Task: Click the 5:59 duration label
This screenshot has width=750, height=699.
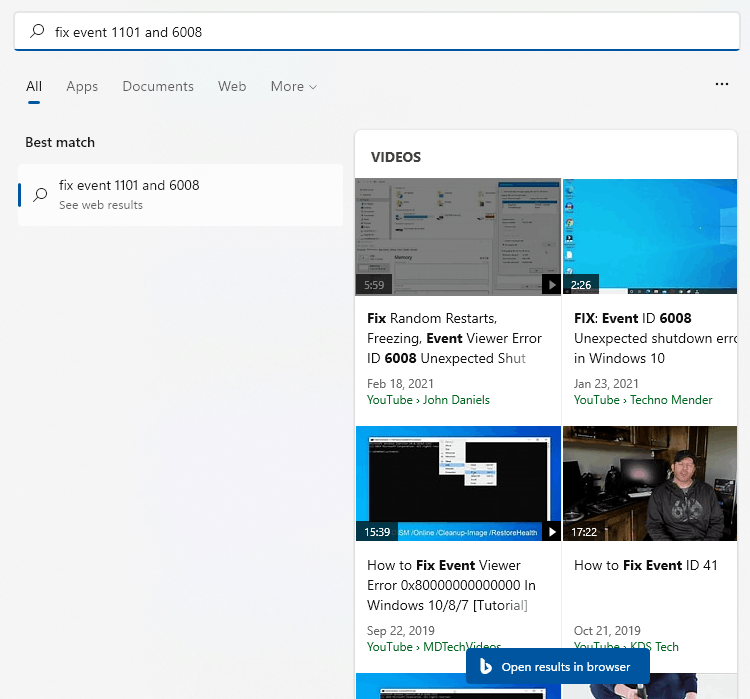Action: (x=374, y=285)
